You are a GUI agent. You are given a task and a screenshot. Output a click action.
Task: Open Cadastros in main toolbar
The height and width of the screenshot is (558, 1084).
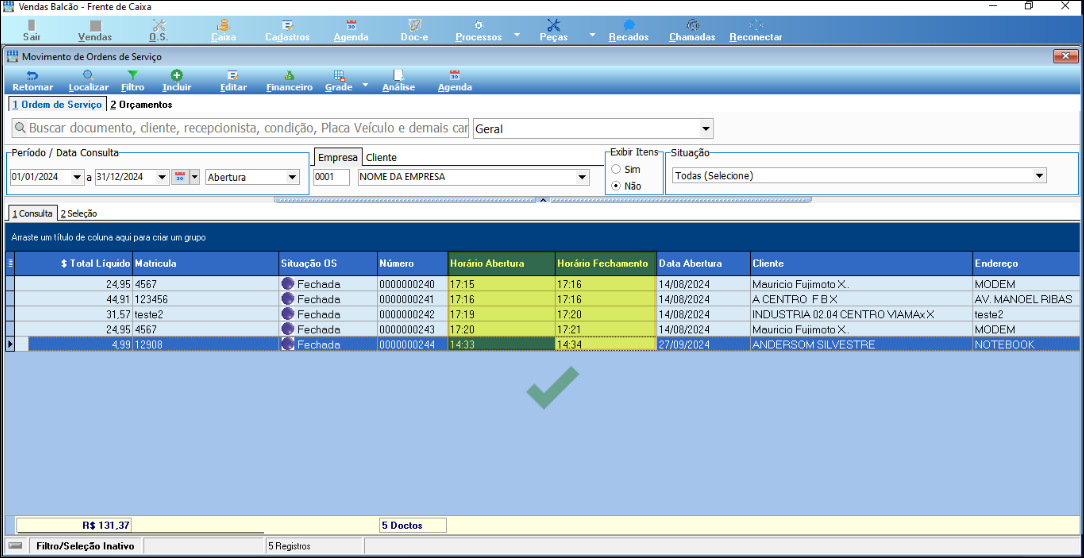coord(287,30)
